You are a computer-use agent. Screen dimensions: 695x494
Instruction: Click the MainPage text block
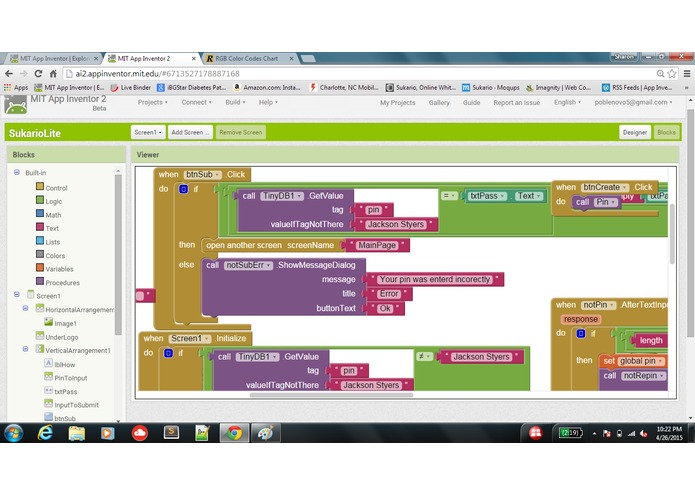(377, 245)
